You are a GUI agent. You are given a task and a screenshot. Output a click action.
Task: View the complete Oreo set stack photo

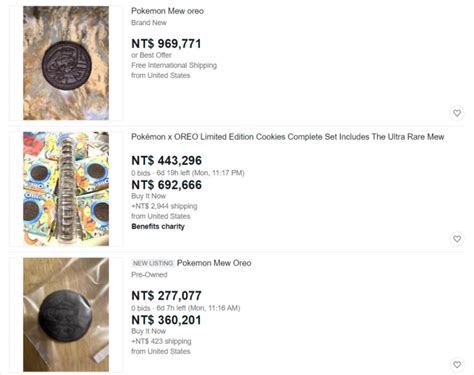[66, 189]
